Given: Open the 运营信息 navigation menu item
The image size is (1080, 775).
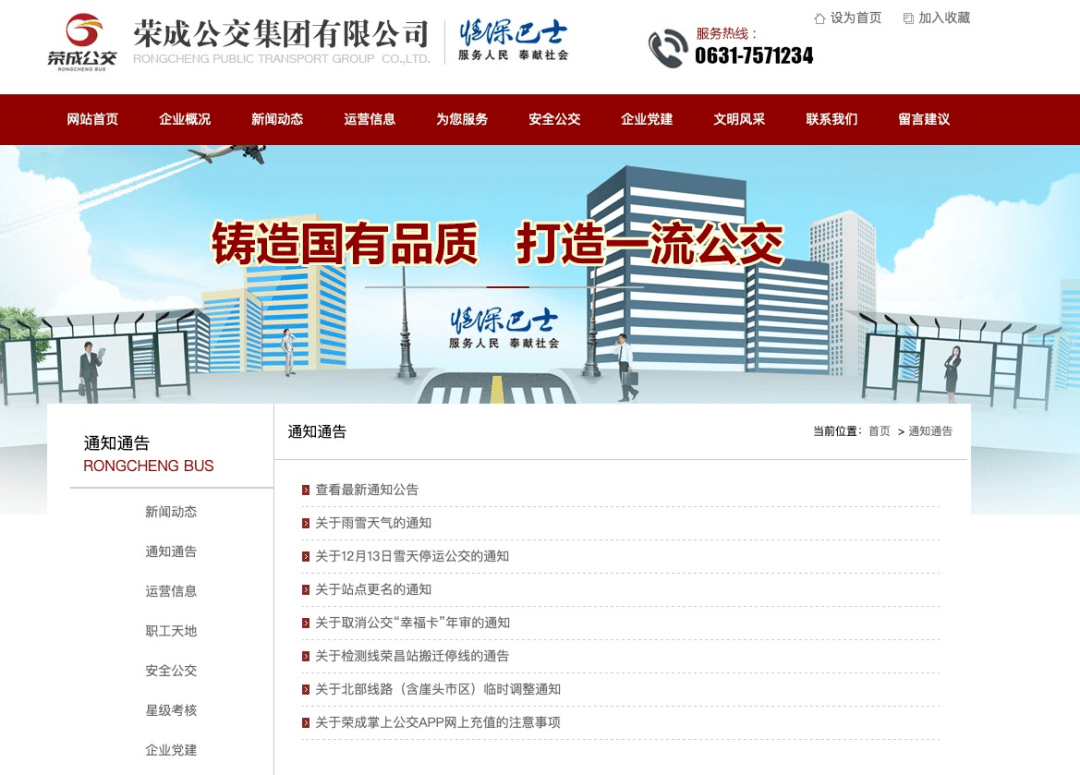Looking at the screenshot, I should pyautogui.click(x=369, y=119).
